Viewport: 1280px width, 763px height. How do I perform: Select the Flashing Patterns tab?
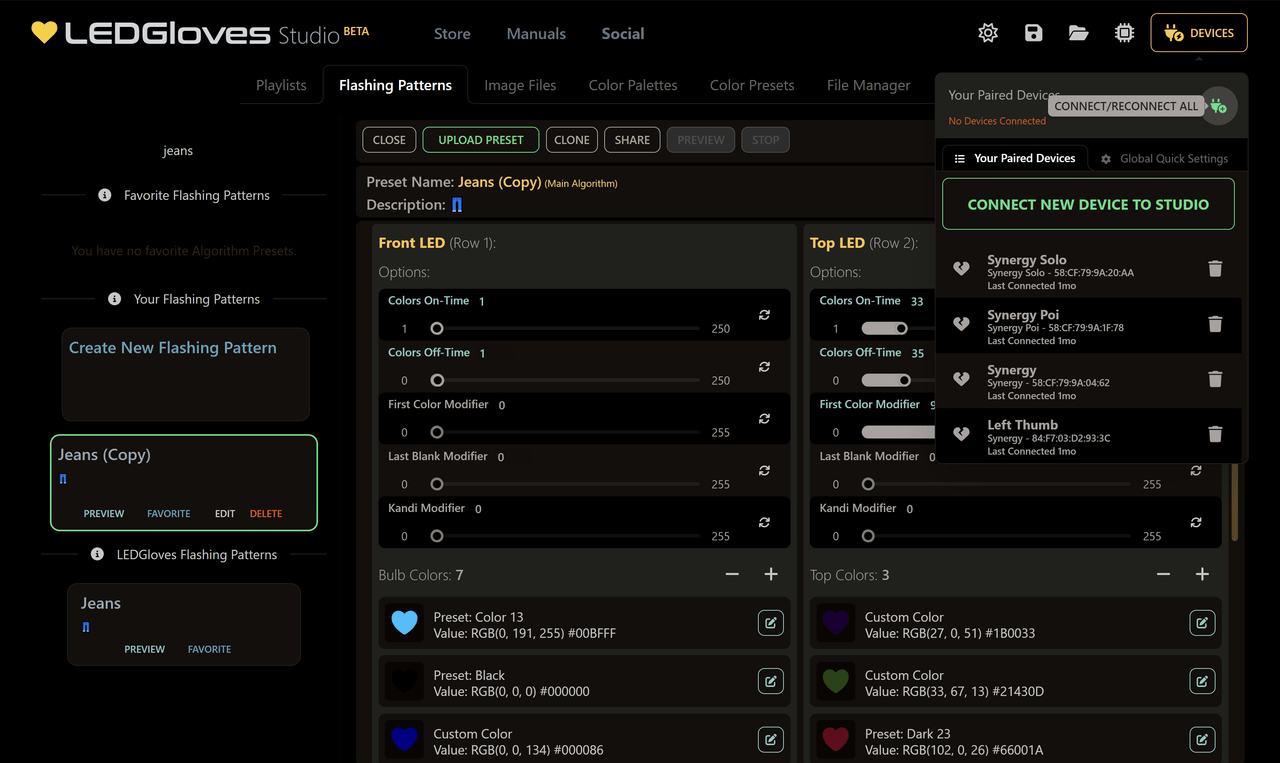395,85
